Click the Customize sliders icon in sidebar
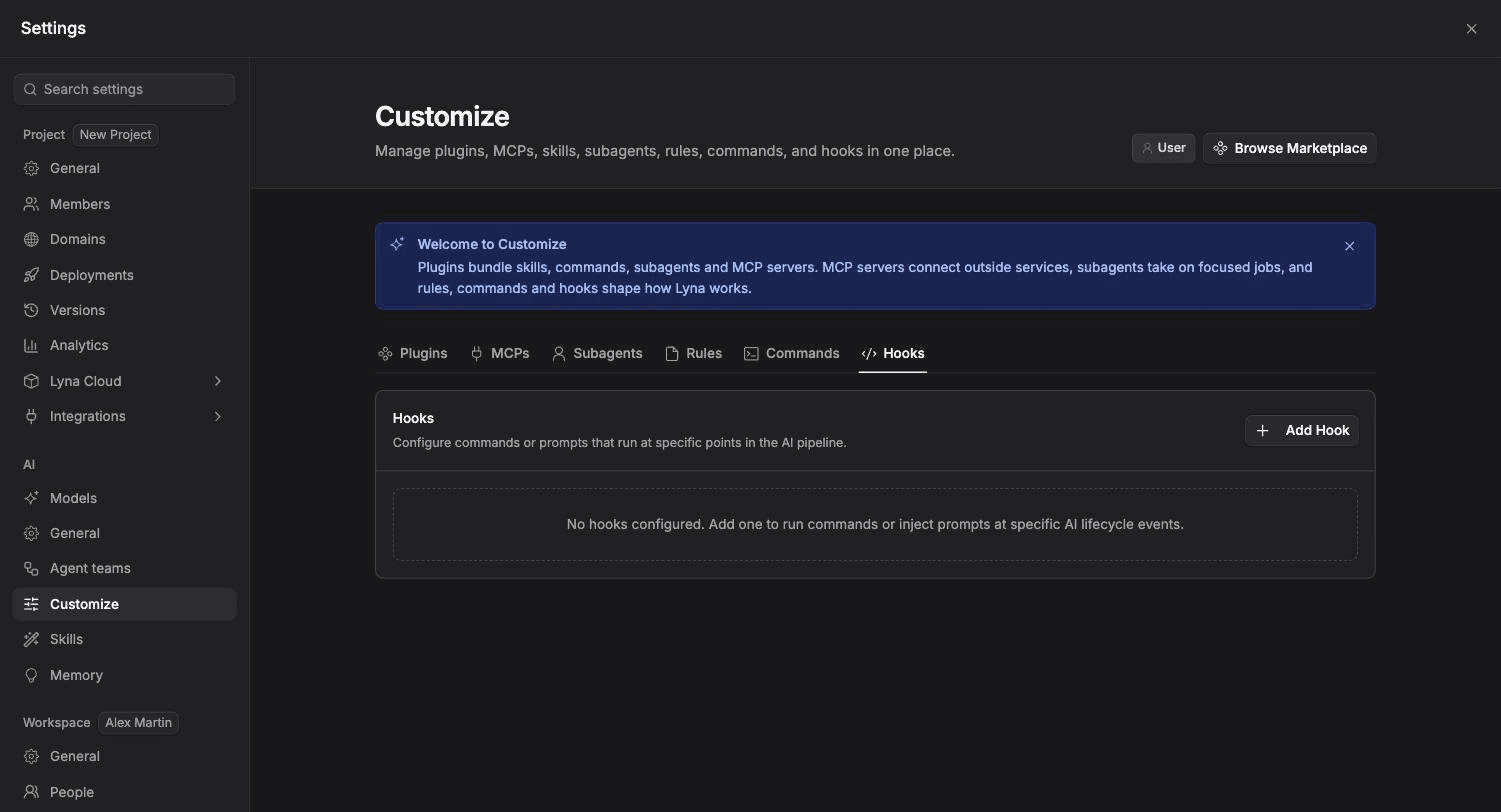Viewport: 1501px width, 812px height. click(x=31, y=604)
